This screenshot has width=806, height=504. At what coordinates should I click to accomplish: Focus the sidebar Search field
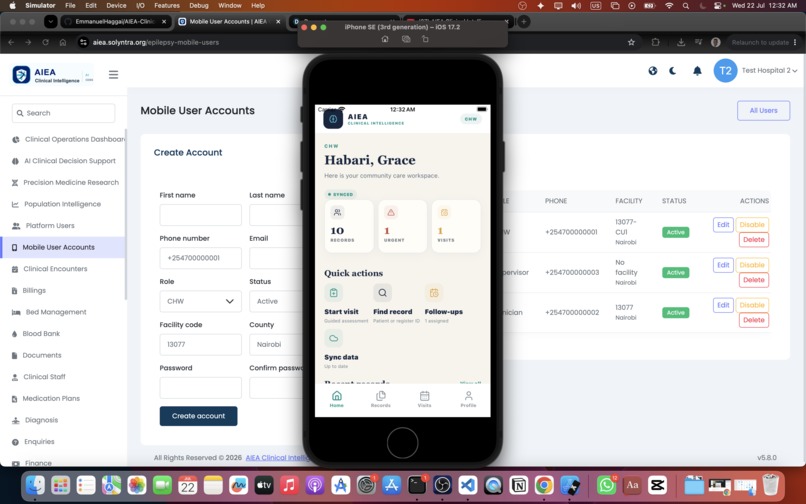(x=64, y=113)
